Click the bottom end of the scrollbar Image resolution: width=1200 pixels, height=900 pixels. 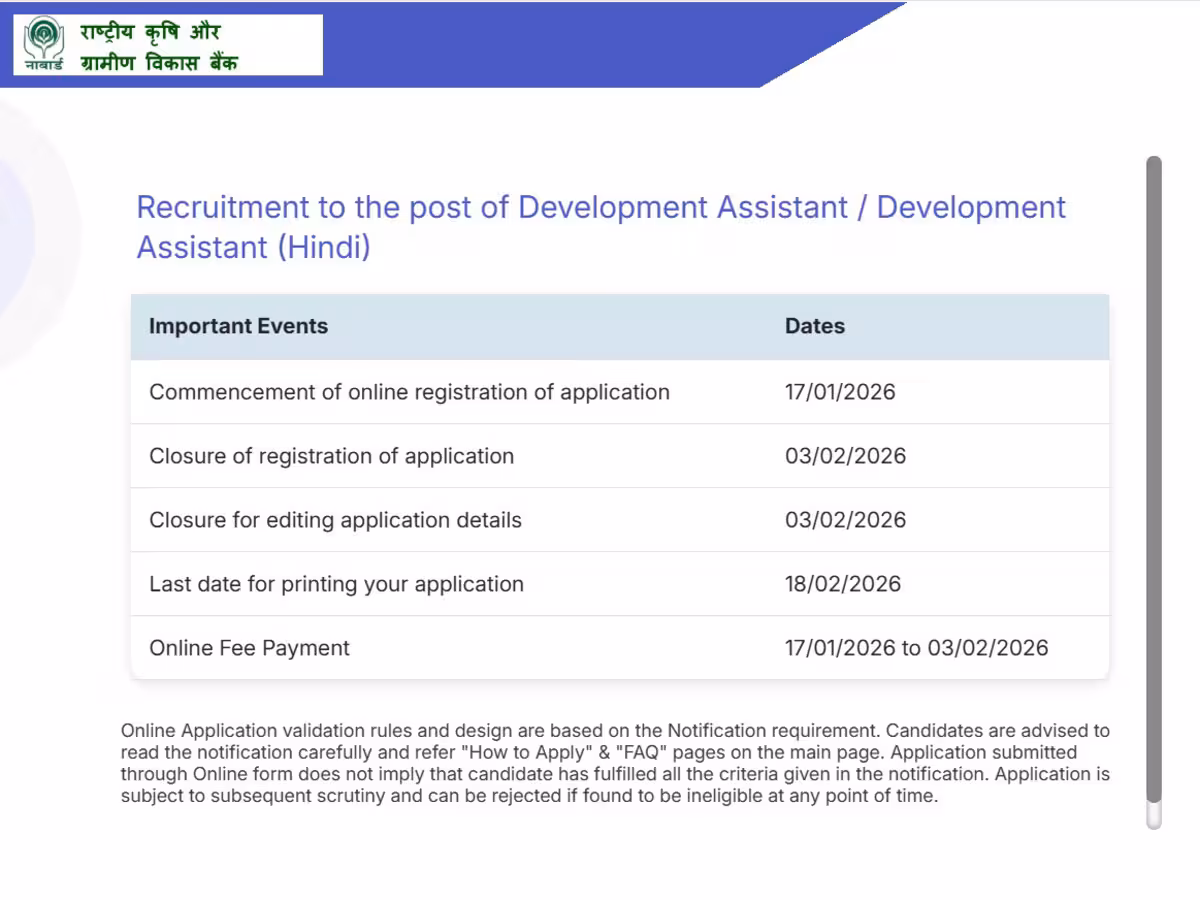point(1154,818)
